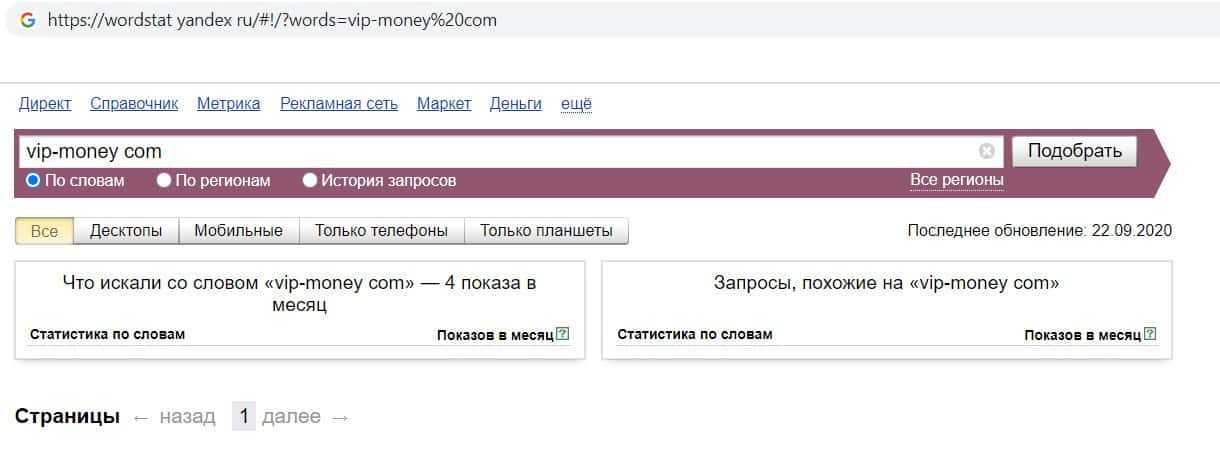Select the "По регионам" radio option
This screenshot has width=1220, height=458.
pyautogui.click(x=165, y=181)
